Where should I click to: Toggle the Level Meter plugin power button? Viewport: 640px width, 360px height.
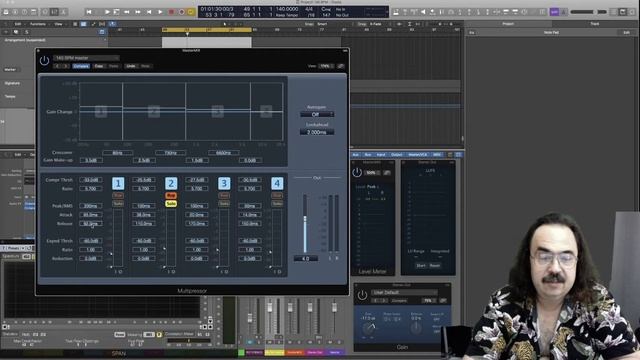tap(357, 172)
